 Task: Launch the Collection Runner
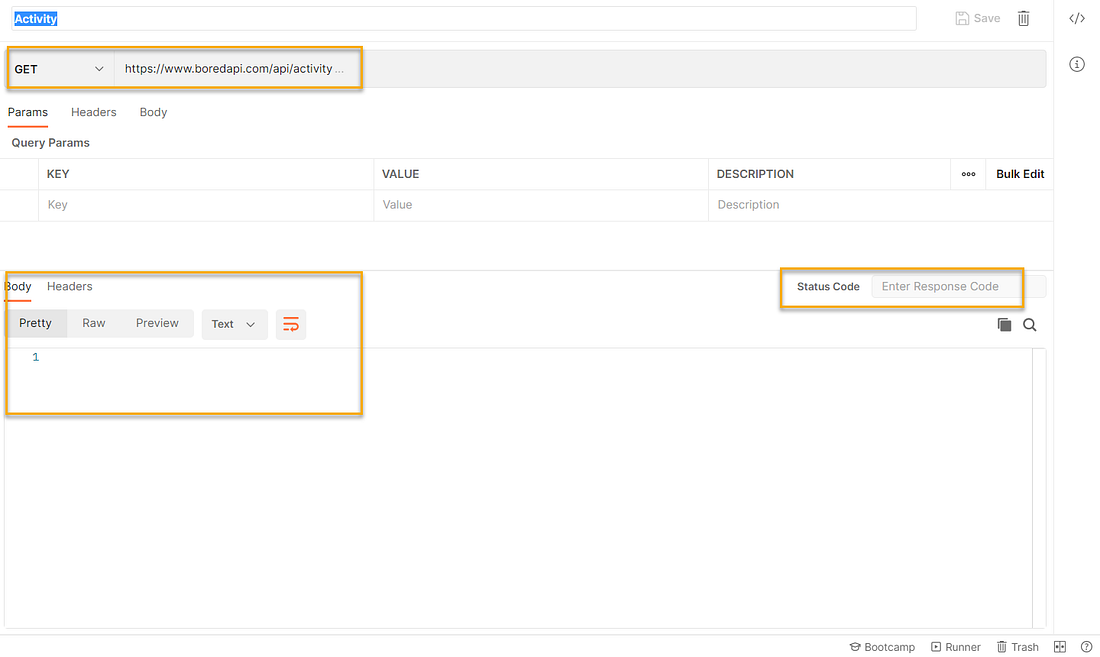tap(955, 646)
